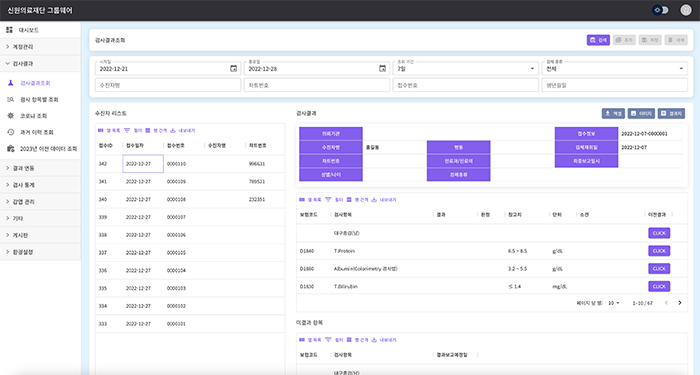Download results with 엑셀 button
Screen dimensions: 700x375
(613, 113)
